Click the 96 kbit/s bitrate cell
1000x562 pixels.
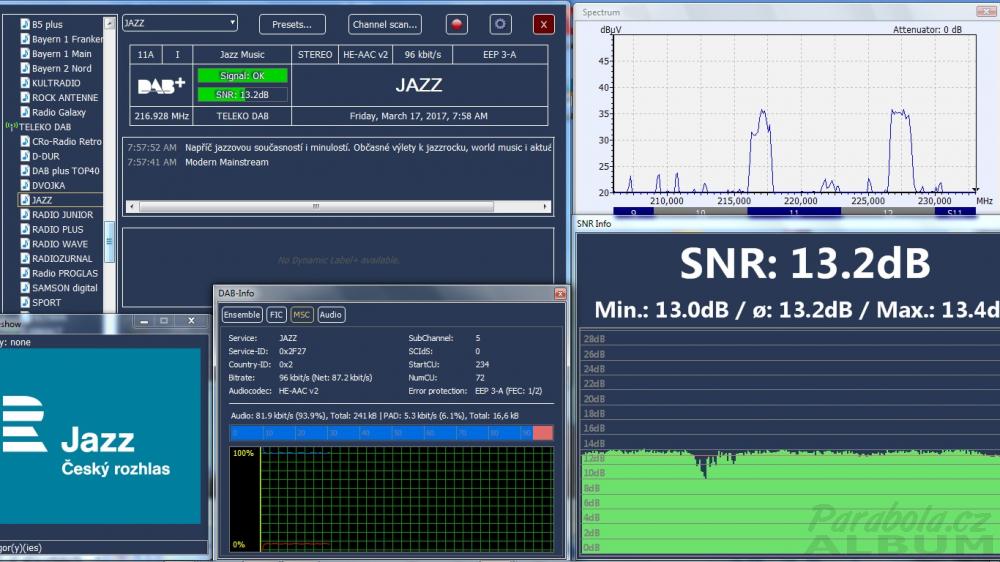pos(422,55)
